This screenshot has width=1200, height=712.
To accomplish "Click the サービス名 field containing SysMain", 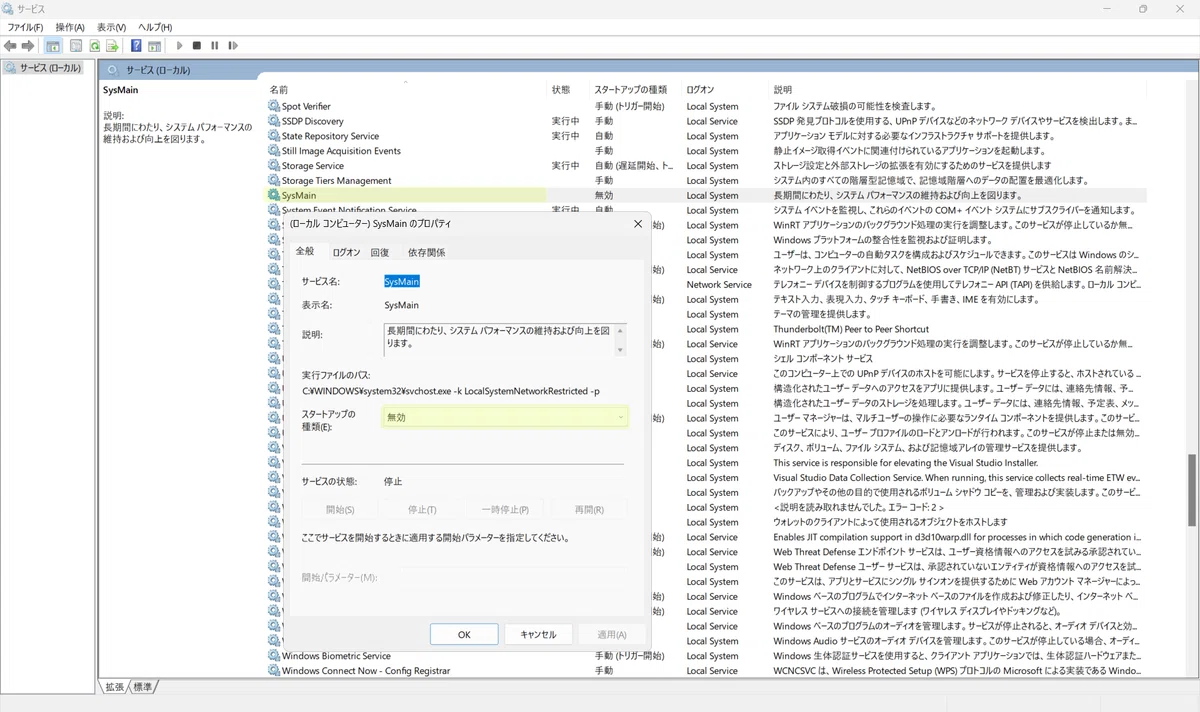I will click(x=402, y=282).
